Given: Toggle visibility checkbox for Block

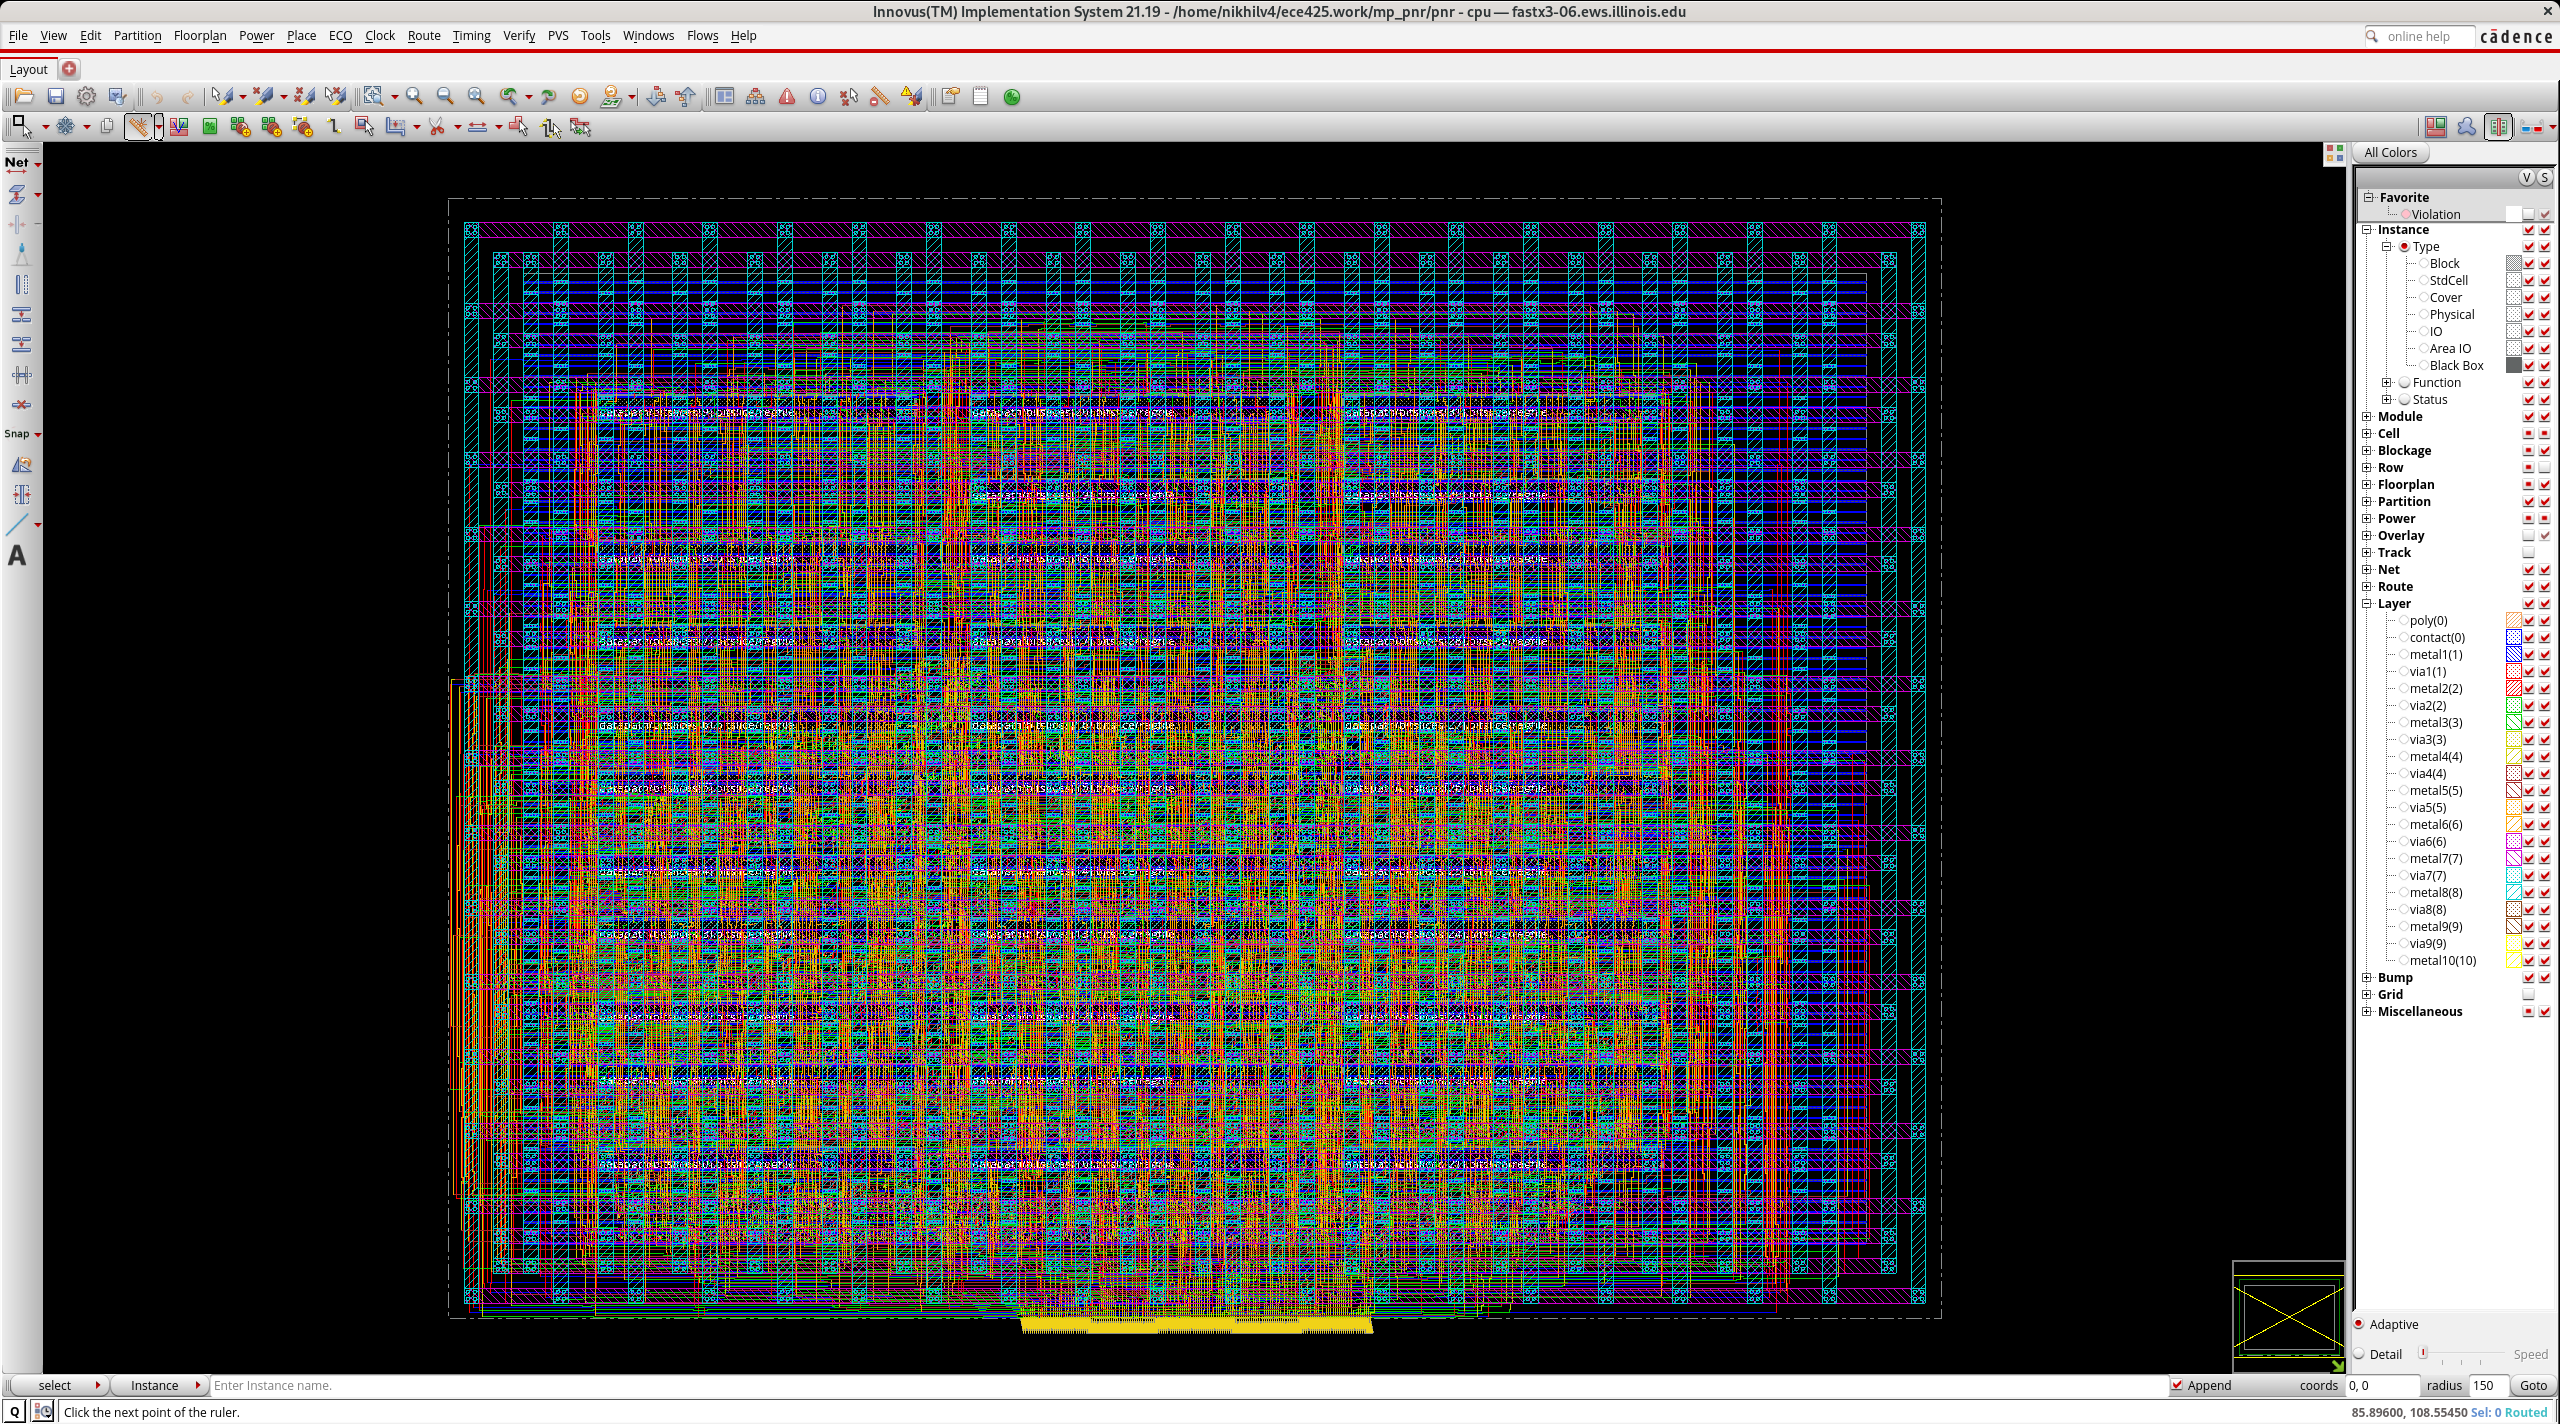Looking at the screenshot, I should tap(2529, 263).
